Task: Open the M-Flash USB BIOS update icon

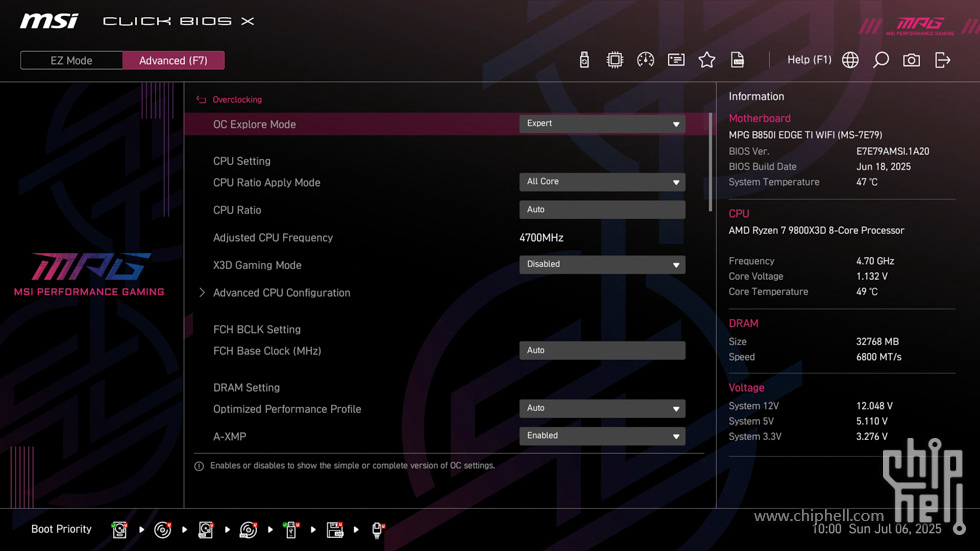Action: [584, 60]
